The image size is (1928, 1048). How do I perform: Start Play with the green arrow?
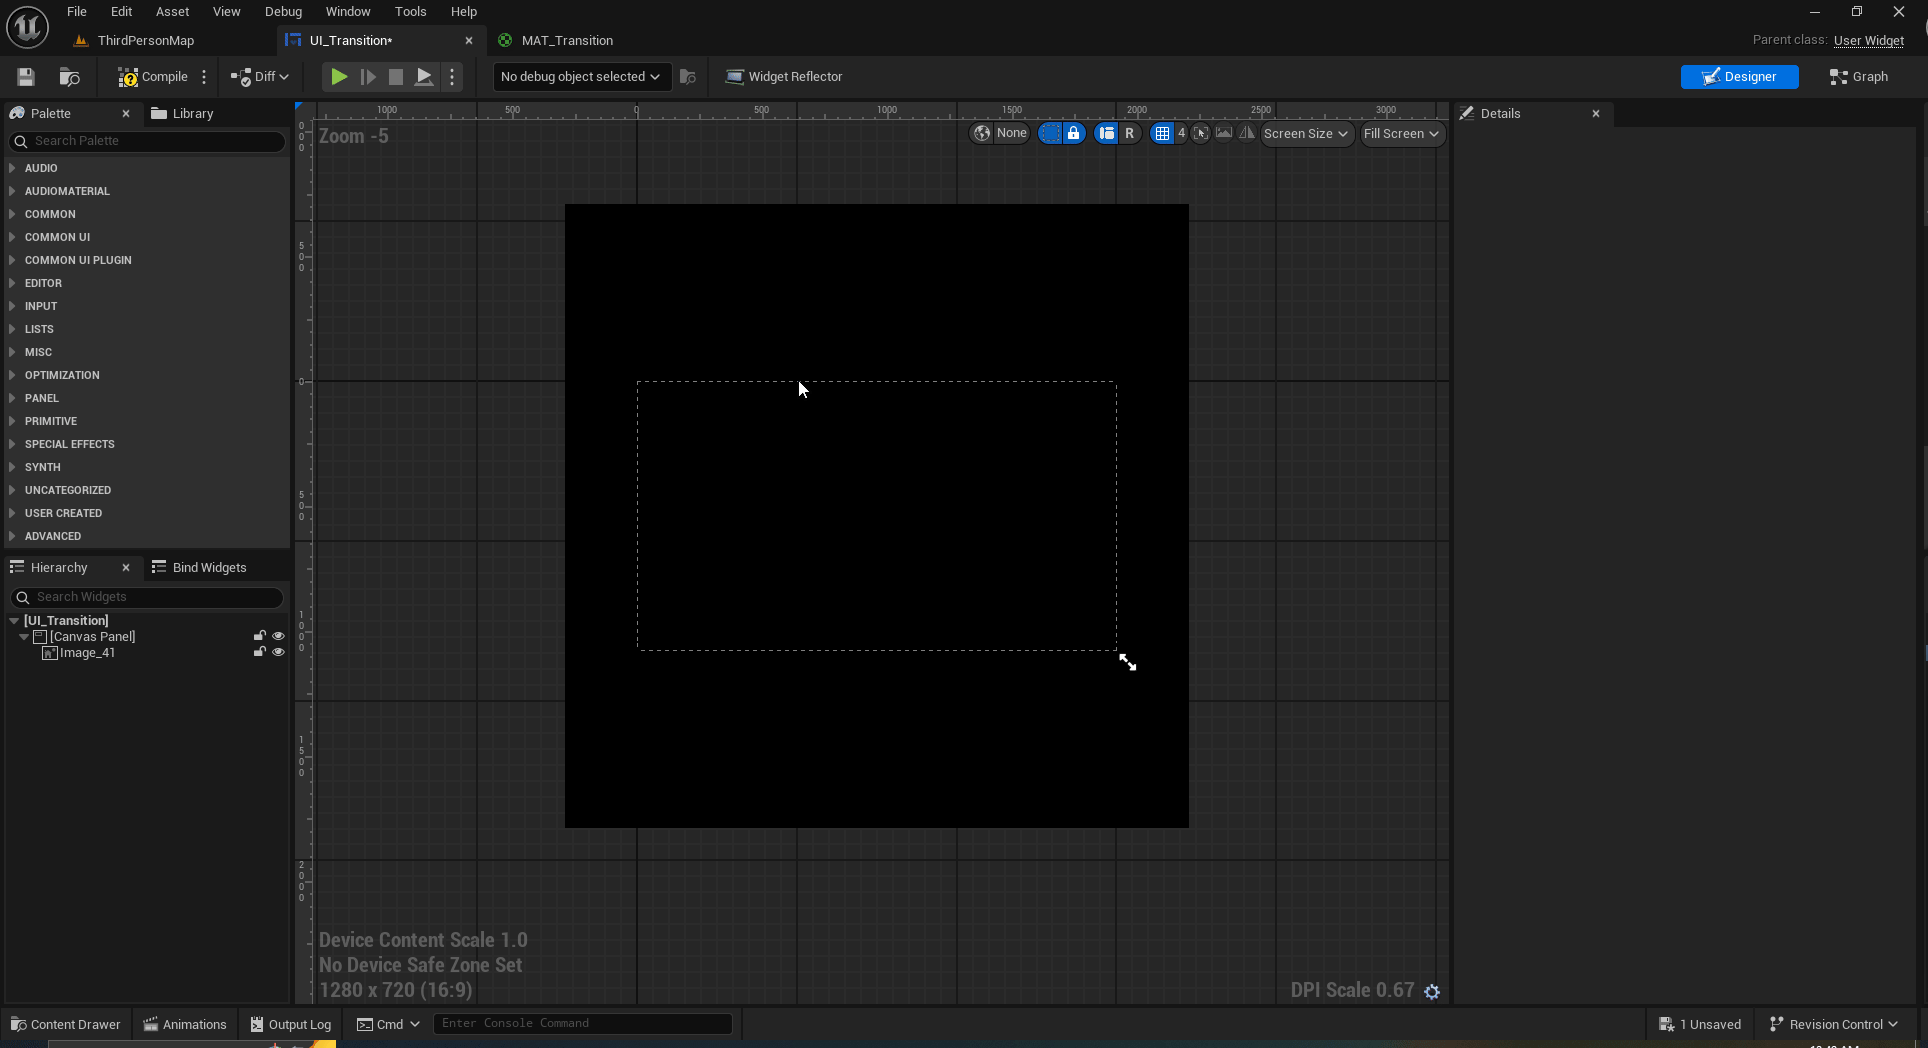339,77
